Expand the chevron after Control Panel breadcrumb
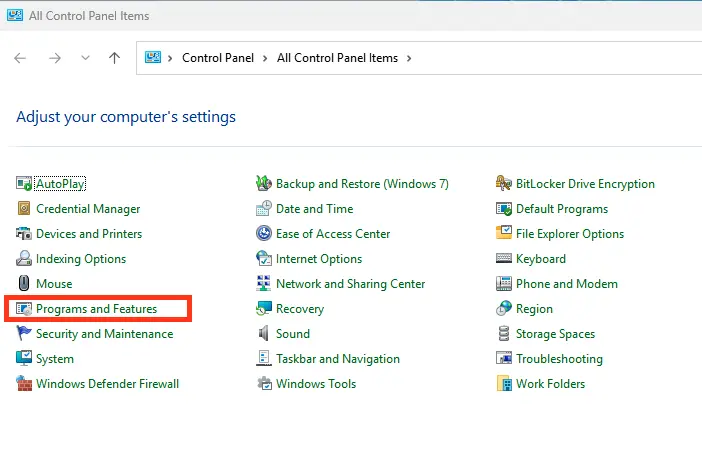Image resolution: width=702 pixels, height=472 pixels. pyautogui.click(x=267, y=58)
